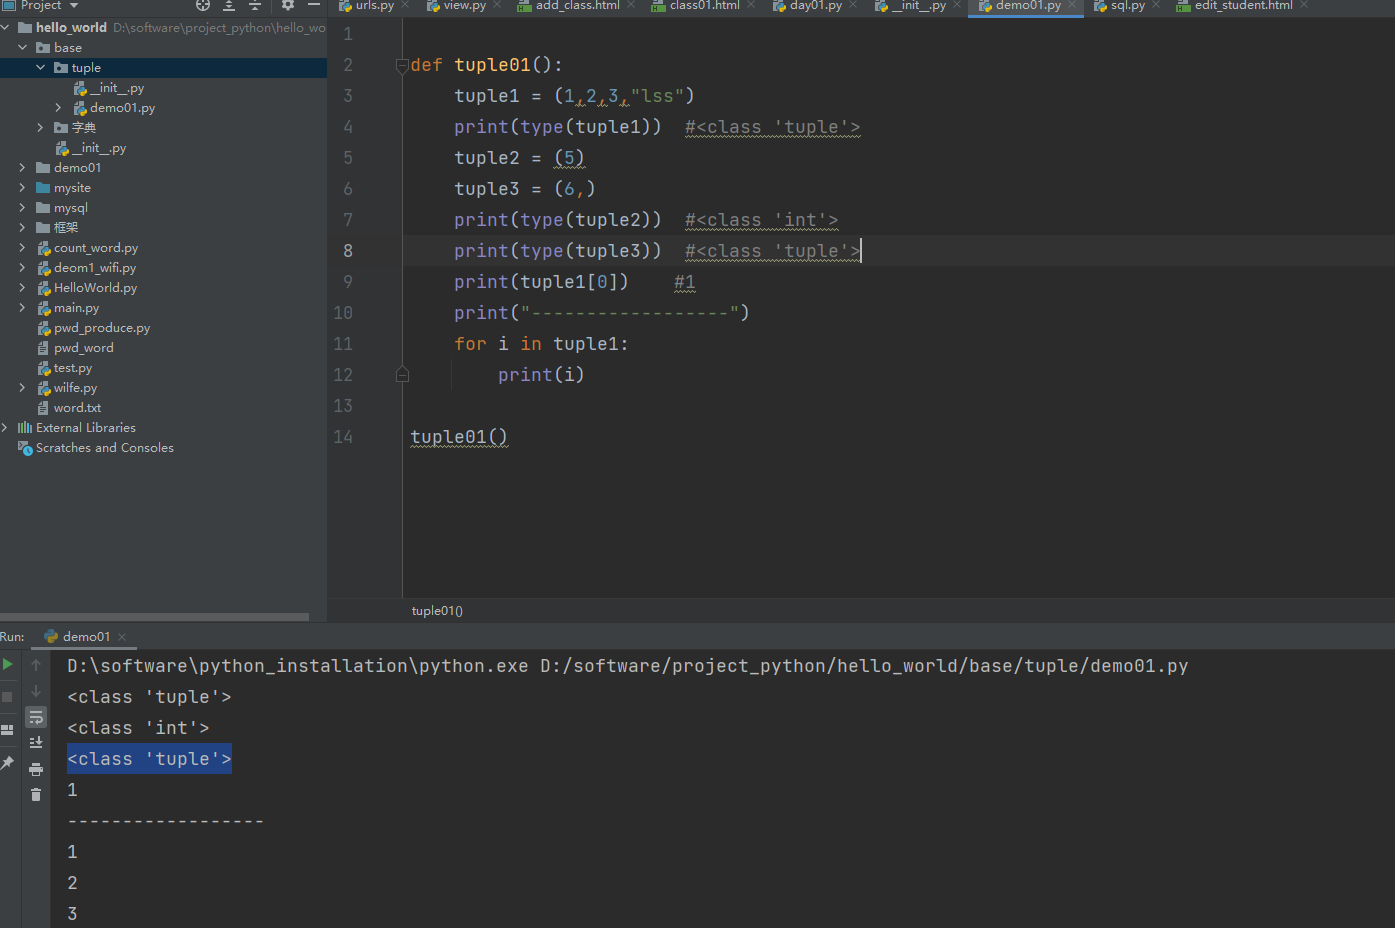
Task: Close the demo01.py editor tab
Action: point(1072,5)
